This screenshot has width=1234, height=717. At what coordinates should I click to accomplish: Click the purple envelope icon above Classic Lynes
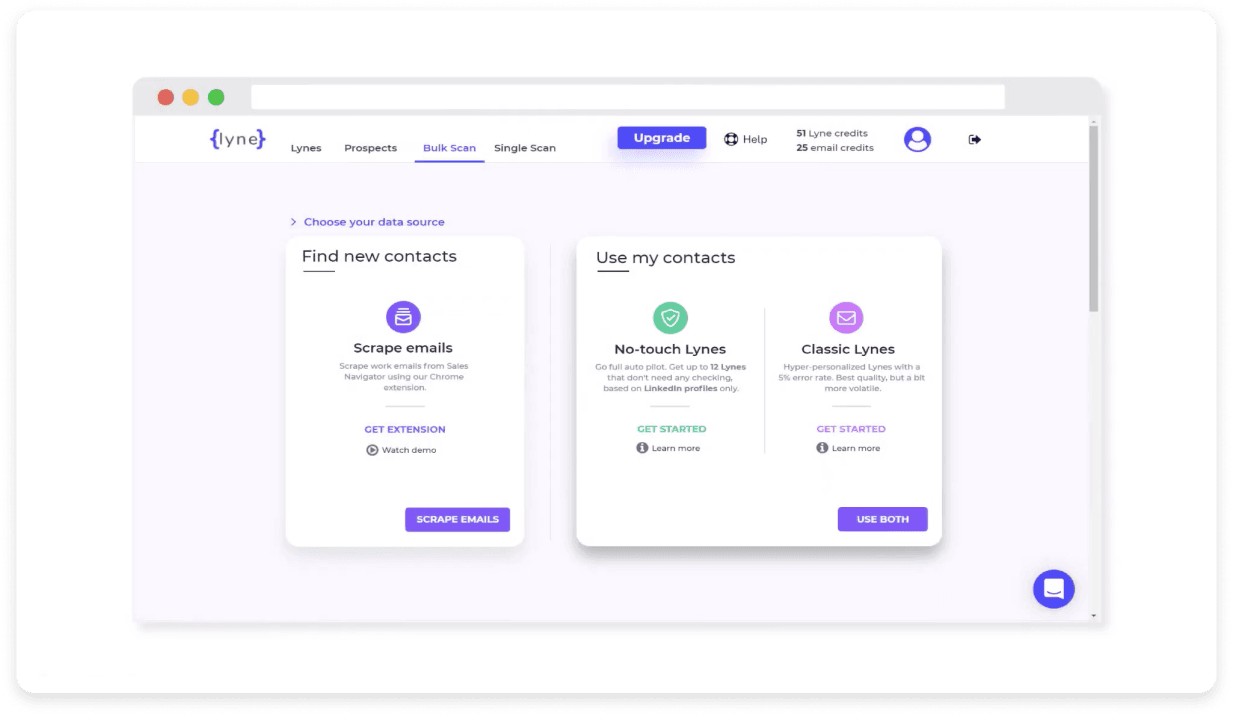coord(846,317)
